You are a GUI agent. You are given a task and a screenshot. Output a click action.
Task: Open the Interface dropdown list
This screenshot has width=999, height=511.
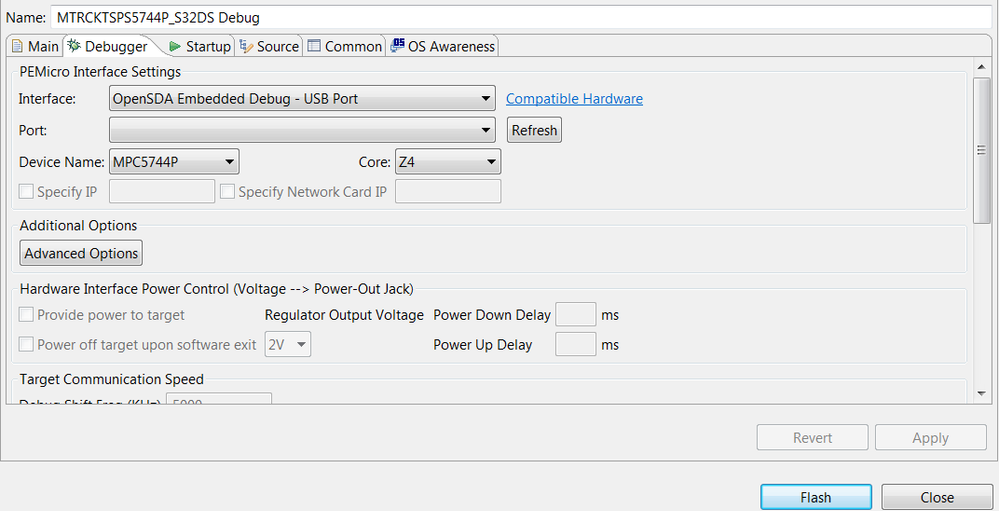[301, 99]
